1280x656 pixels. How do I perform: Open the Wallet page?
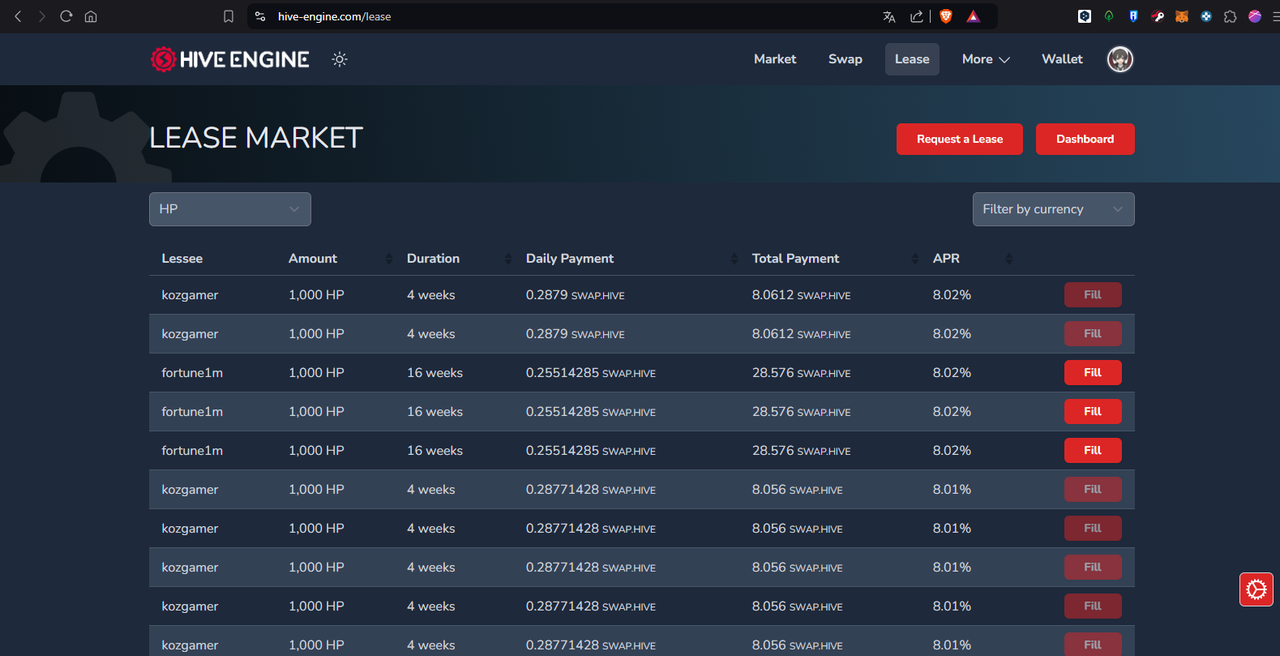[1062, 60]
